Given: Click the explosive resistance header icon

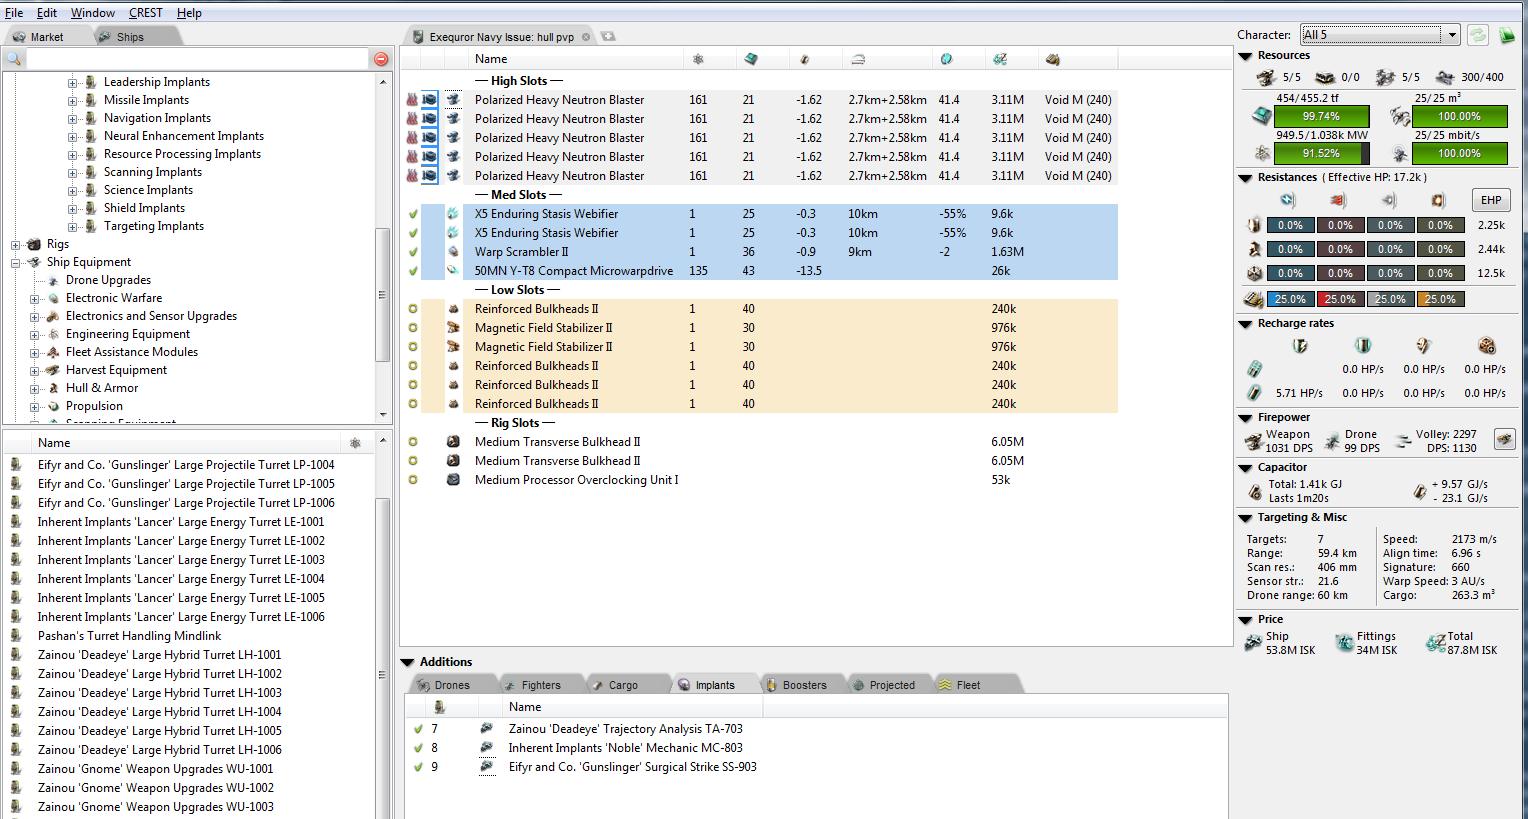Looking at the screenshot, I should point(1439,201).
